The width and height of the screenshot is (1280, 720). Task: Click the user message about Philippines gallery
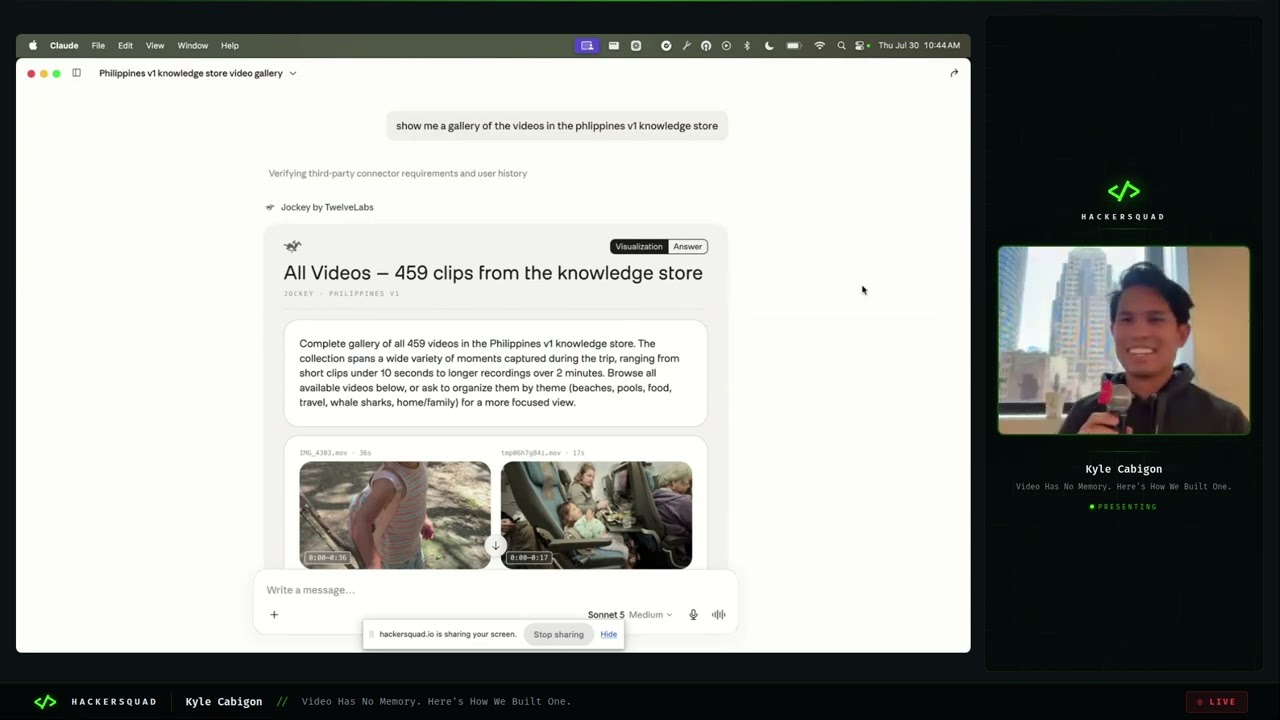(557, 126)
